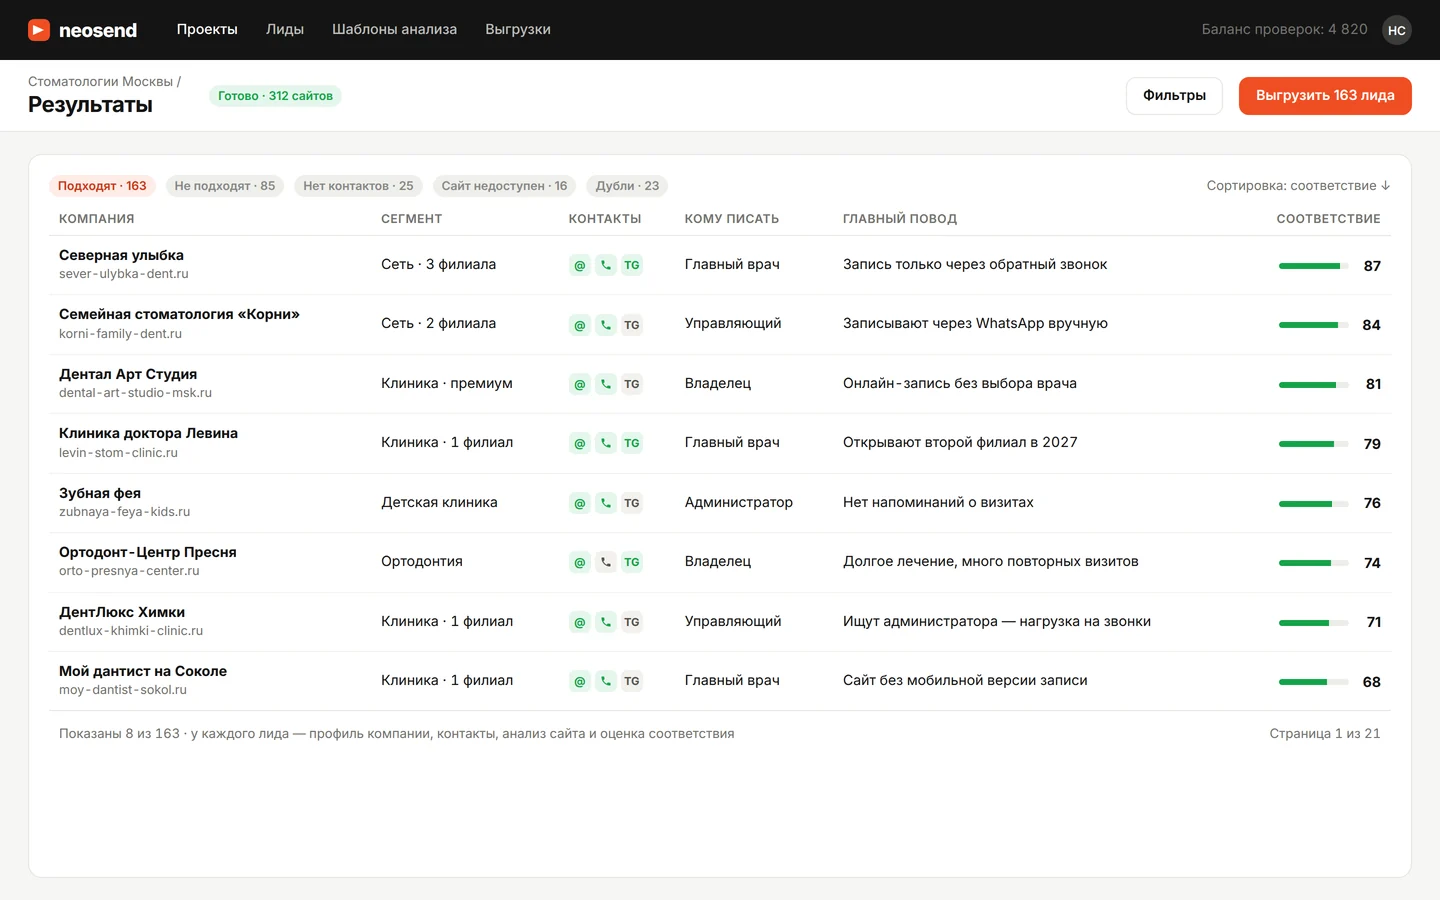This screenshot has width=1440, height=900.
Task: Open the Проекты menu
Action: [207, 30]
